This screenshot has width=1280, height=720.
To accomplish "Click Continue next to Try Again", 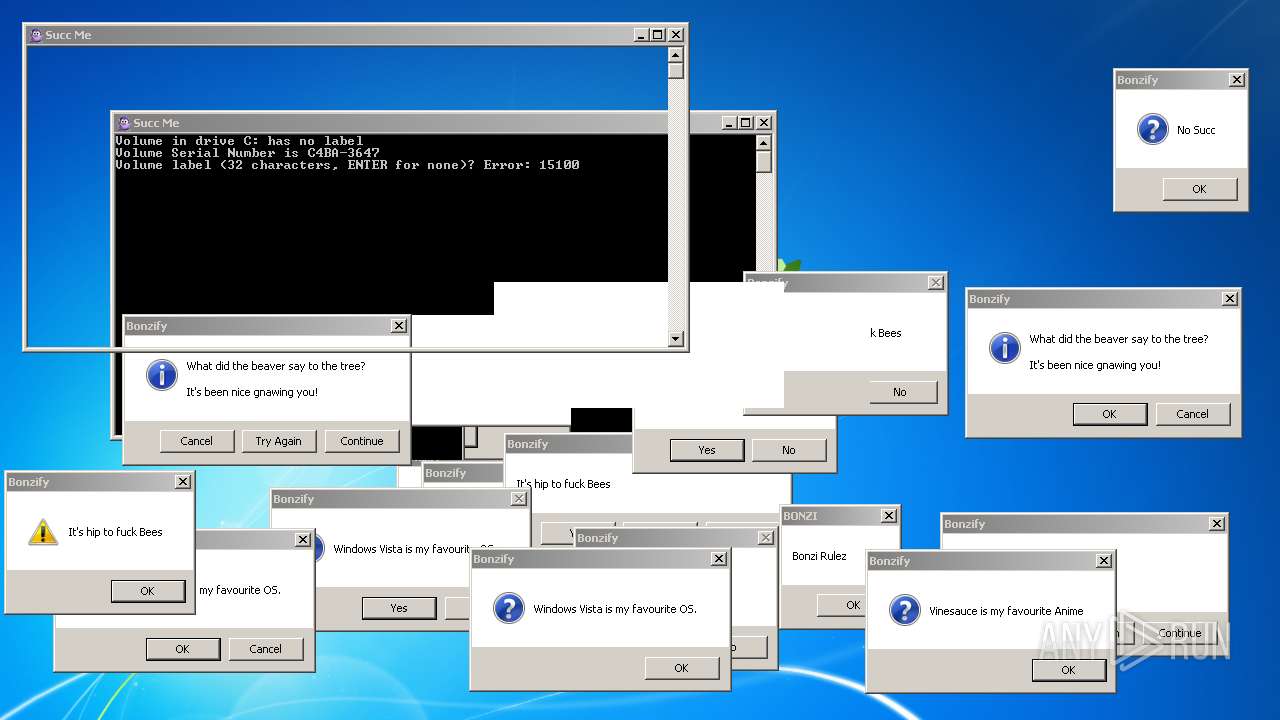I will (361, 441).
